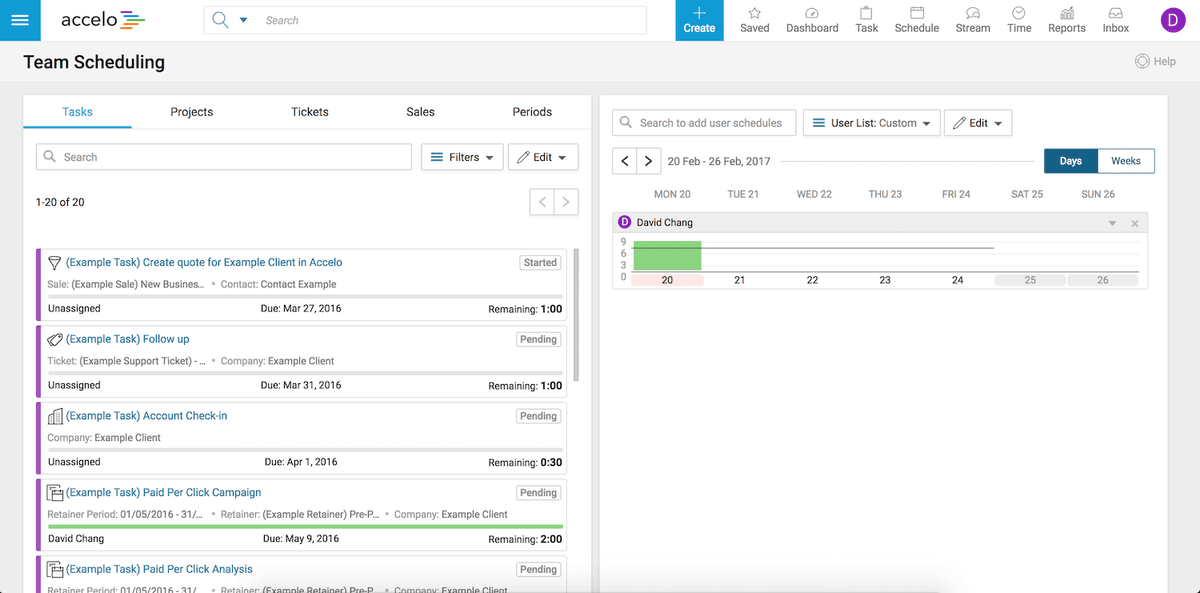The height and width of the screenshot is (593, 1200).
Task: Remove David Chang schedule with X
Action: pyautogui.click(x=1135, y=223)
